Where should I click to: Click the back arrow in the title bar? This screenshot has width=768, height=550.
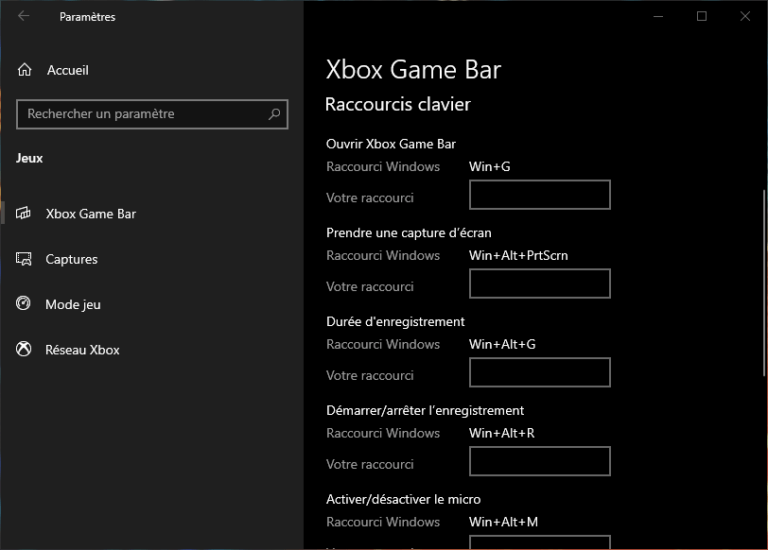24,16
